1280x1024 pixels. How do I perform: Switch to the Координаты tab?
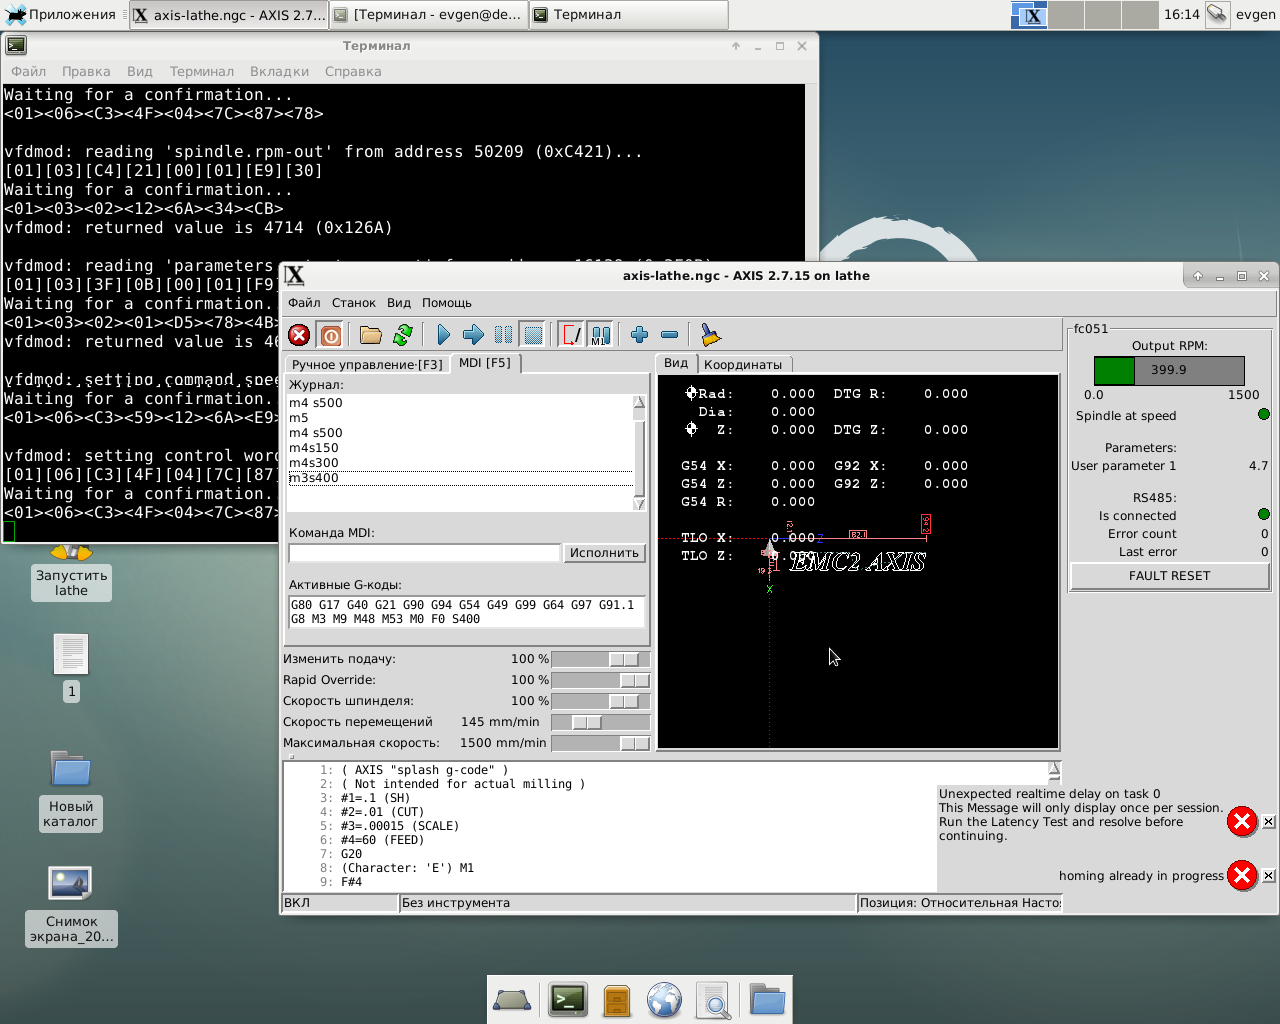742,365
